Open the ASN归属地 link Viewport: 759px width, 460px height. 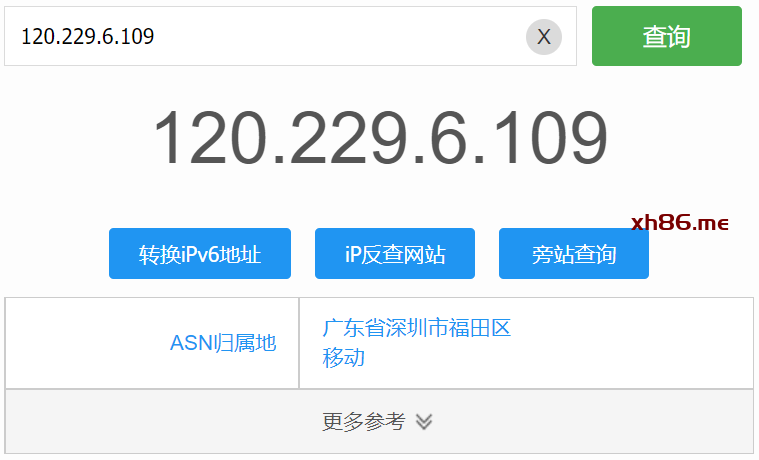point(223,343)
